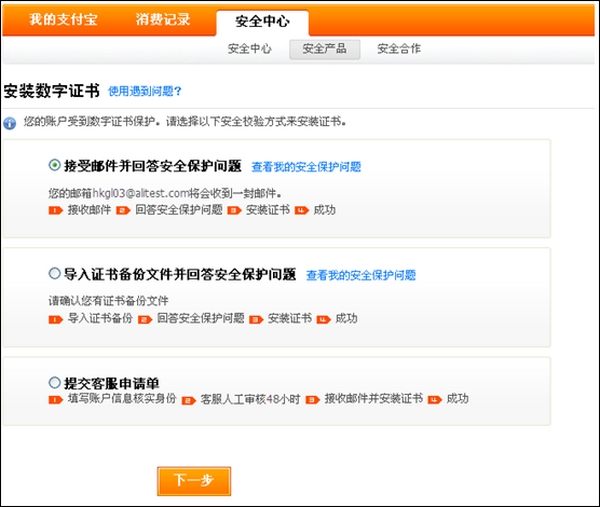The width and height of the screenshot is (600, 507).
Task: Click the blue info icon beside the notice
Action: tap(10, 123)
